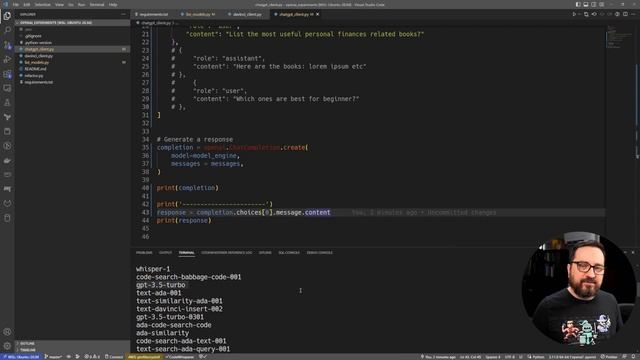Open the Testing flask icon view
Screen dimensions: 640x360
click(7, 102)
